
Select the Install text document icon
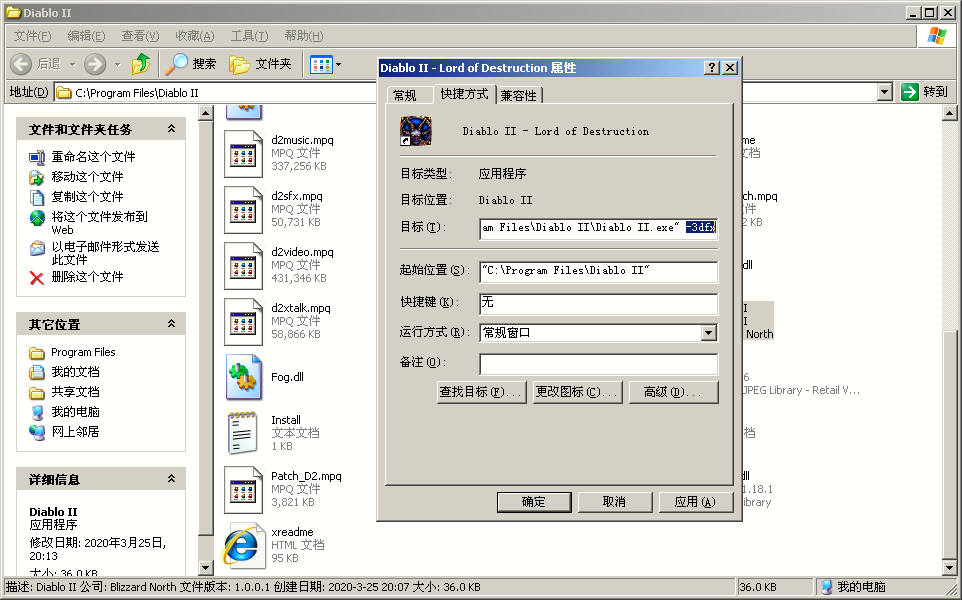[x=242, y=433]
